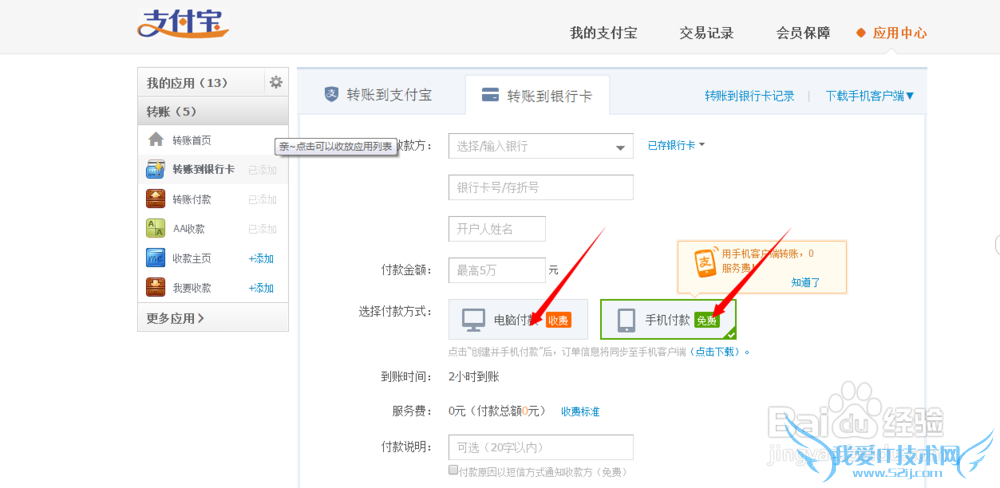Open 我的支付宝 in top navigation

coord(603,33)
